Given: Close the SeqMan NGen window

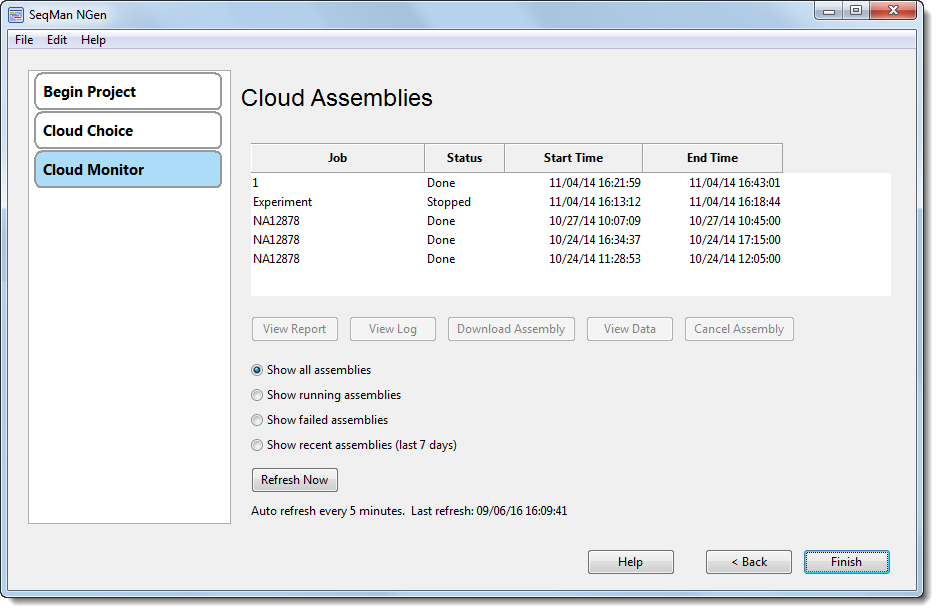Looking at the screenshot, I should click(893, 11).
